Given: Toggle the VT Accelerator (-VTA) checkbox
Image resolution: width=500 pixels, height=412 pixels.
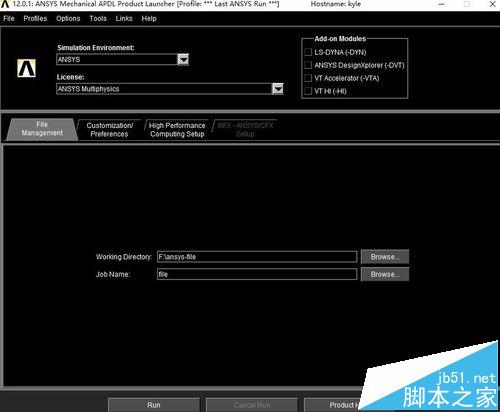Looking at the screenshot, I should [x=308, y=78].
